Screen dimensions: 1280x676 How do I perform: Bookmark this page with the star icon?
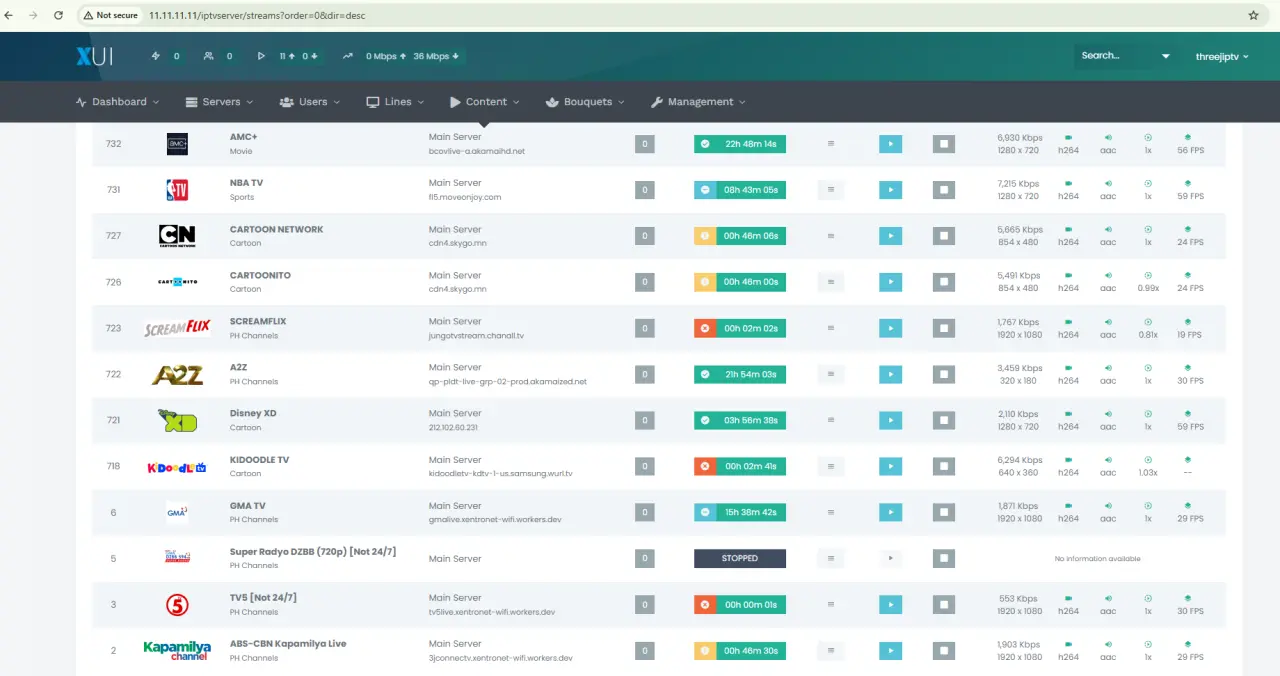coord(1254,15)
